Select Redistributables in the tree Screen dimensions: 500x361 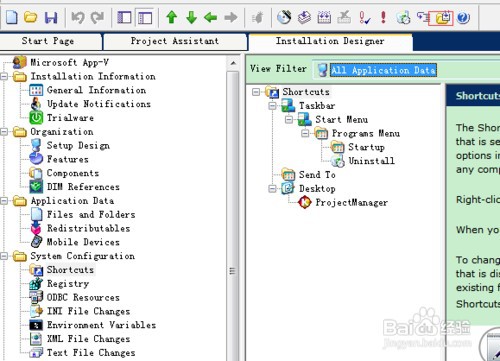click(x=88, y=228)
